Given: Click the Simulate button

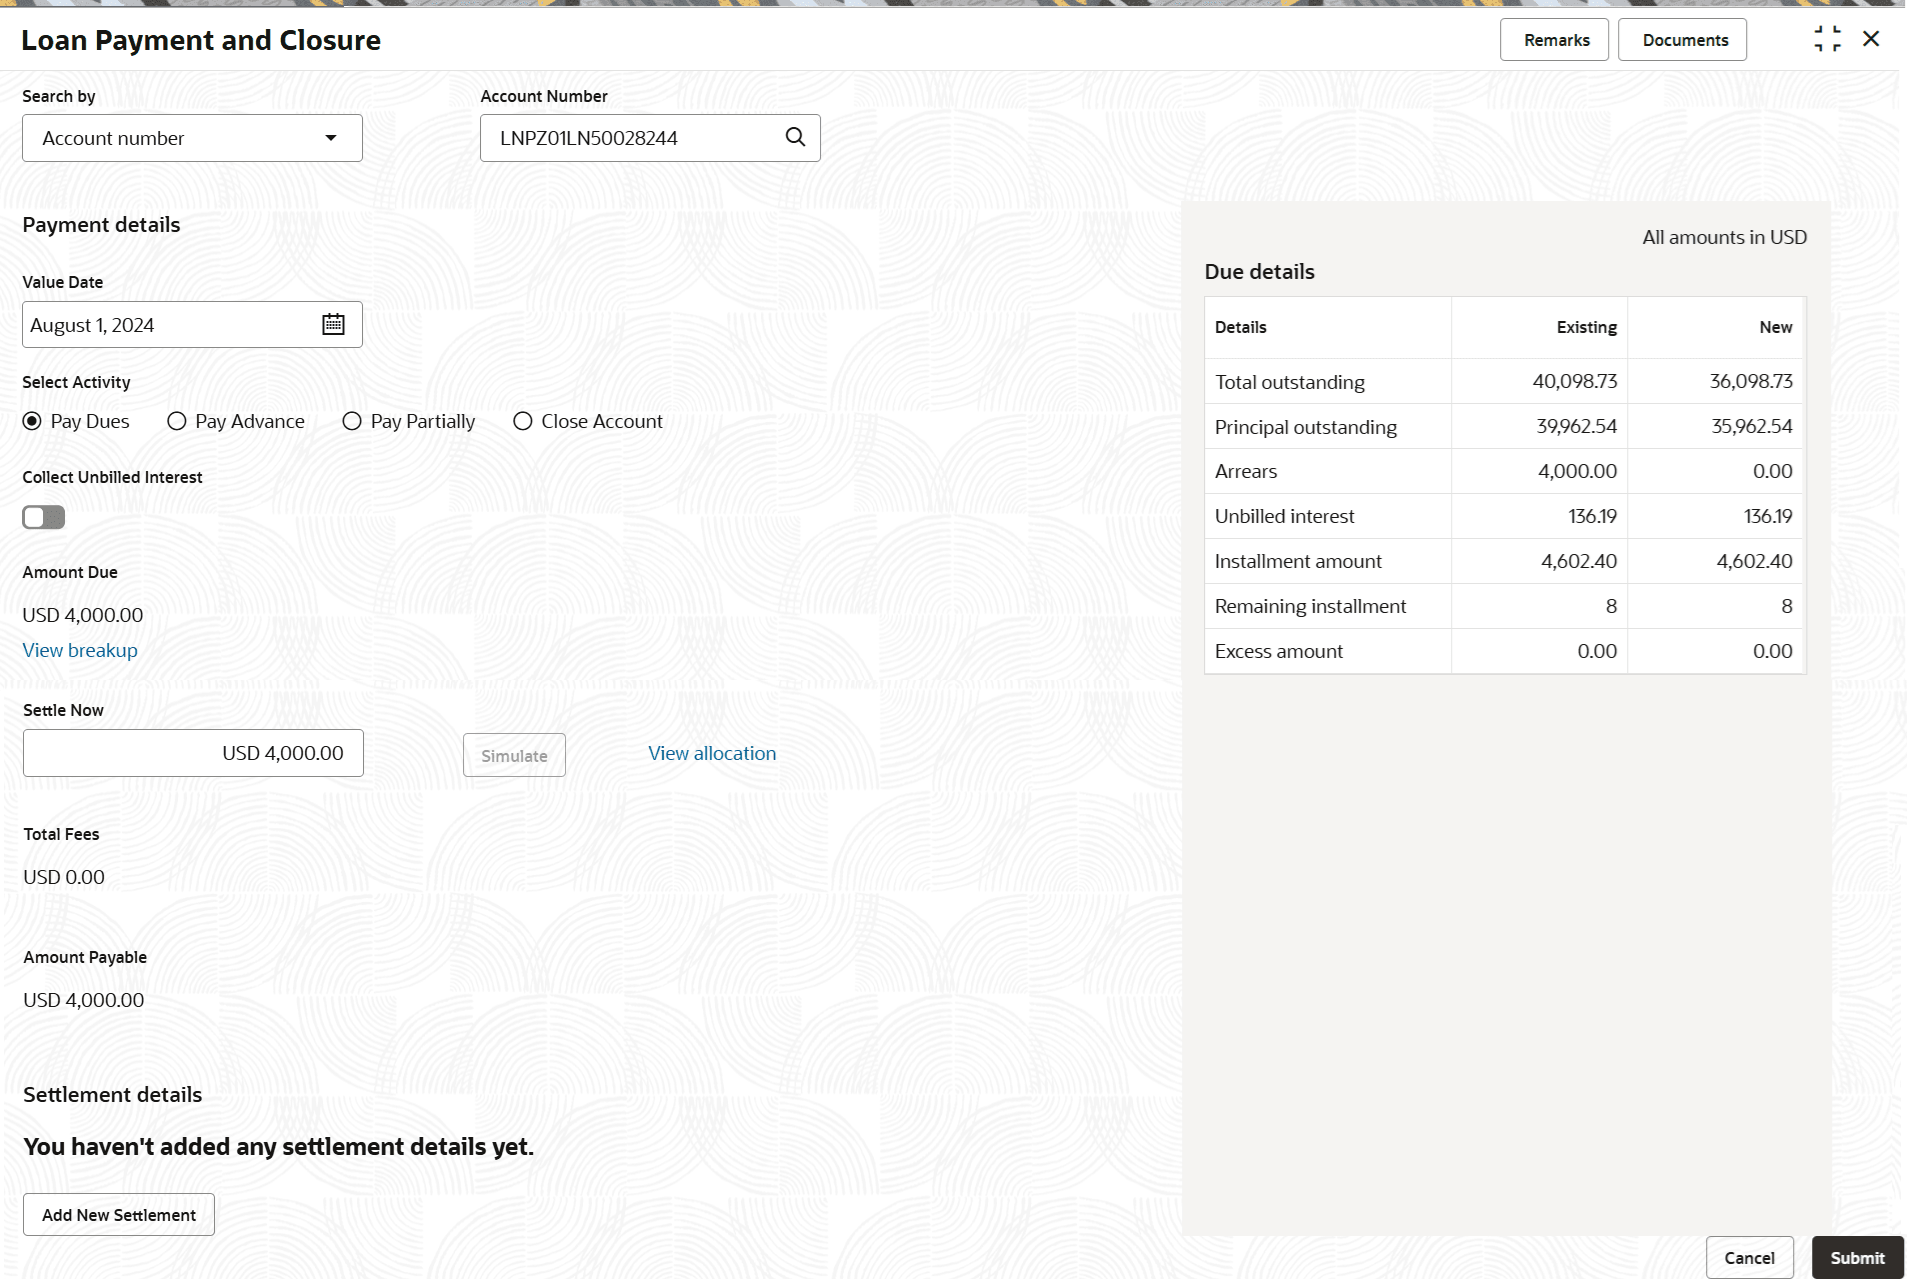Looking at the screenshot, I should [x=514, y=755].
